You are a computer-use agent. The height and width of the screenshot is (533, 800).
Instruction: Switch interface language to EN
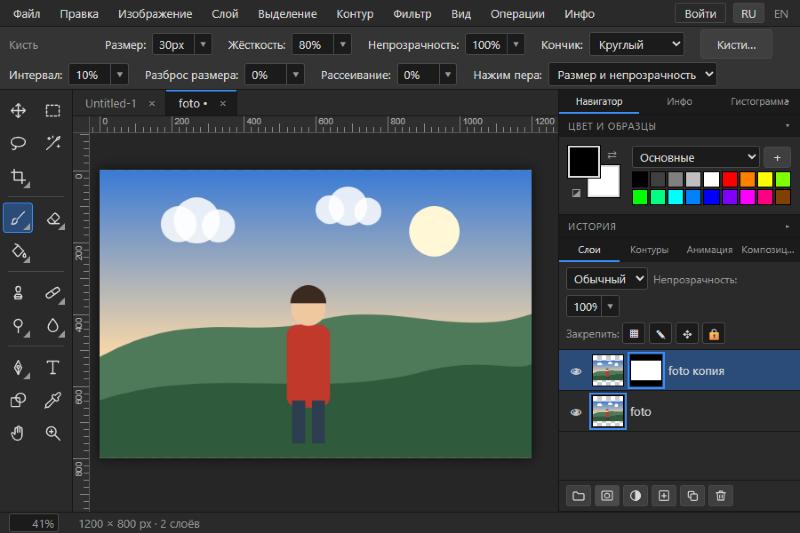(x=781, y=14)
